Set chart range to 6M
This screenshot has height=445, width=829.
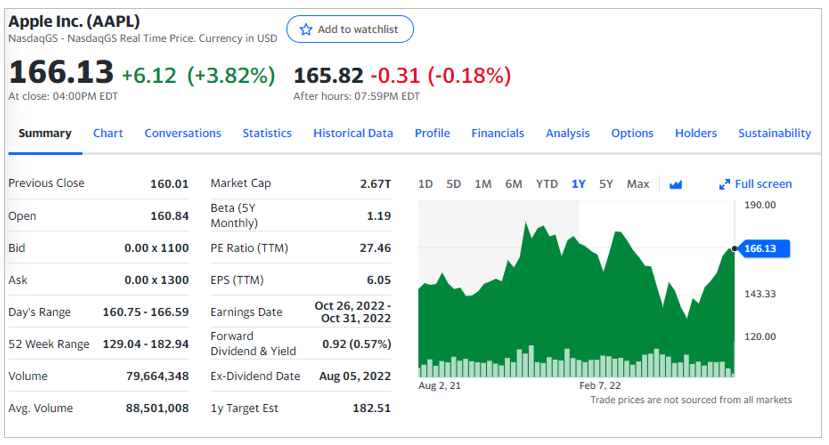[x=513, y=184]
